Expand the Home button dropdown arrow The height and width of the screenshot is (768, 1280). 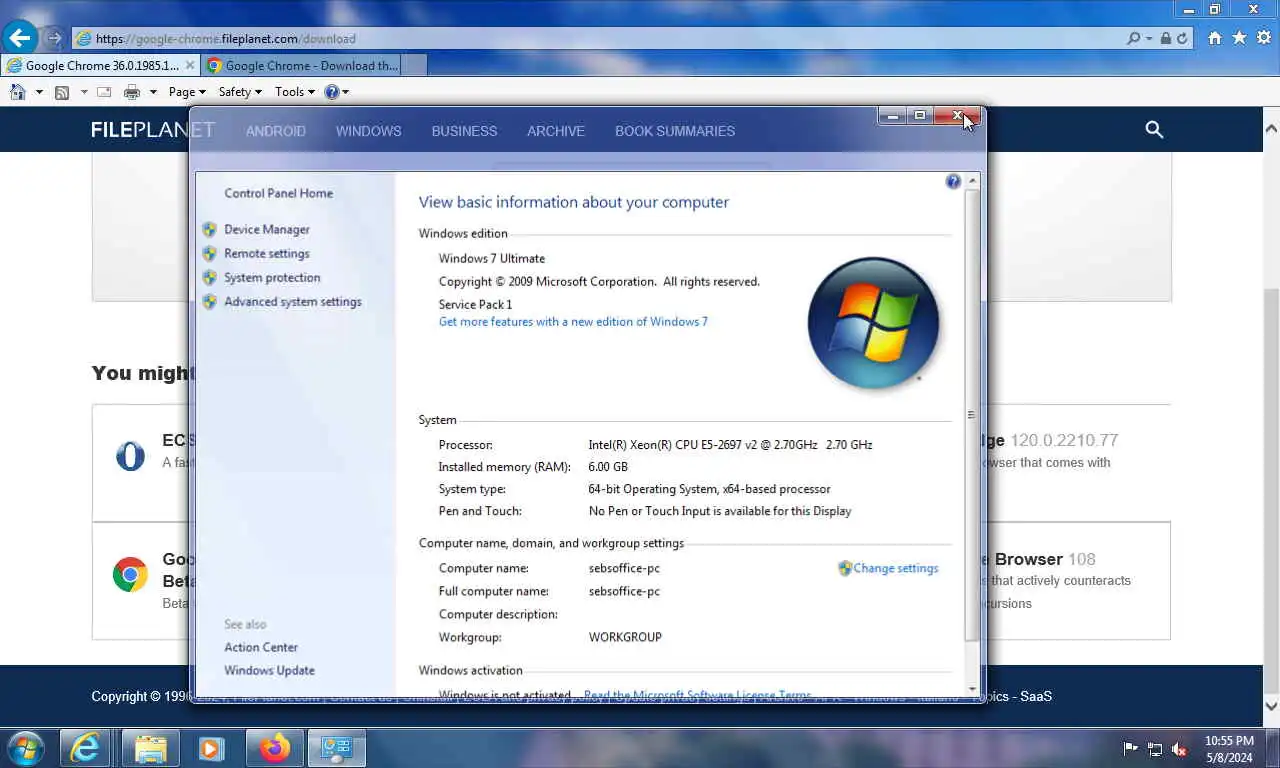click(39, 92)
